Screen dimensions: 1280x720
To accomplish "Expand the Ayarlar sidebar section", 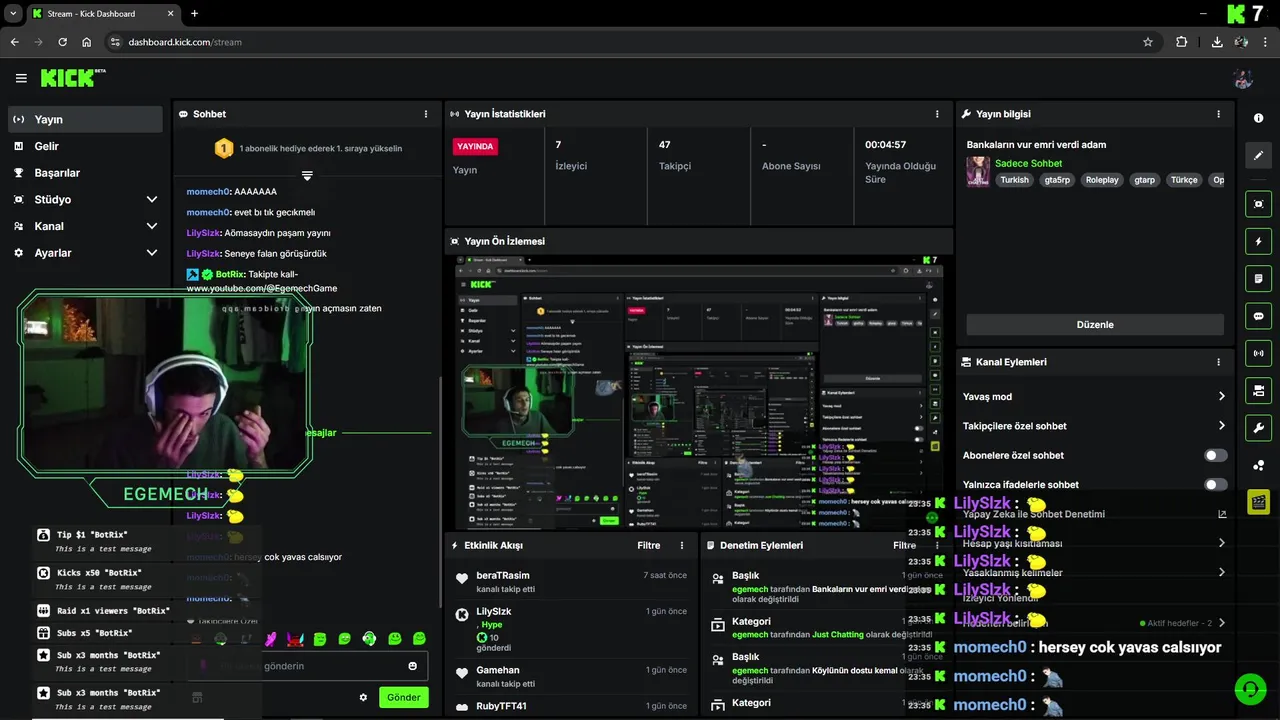I will tap(152, 253).
